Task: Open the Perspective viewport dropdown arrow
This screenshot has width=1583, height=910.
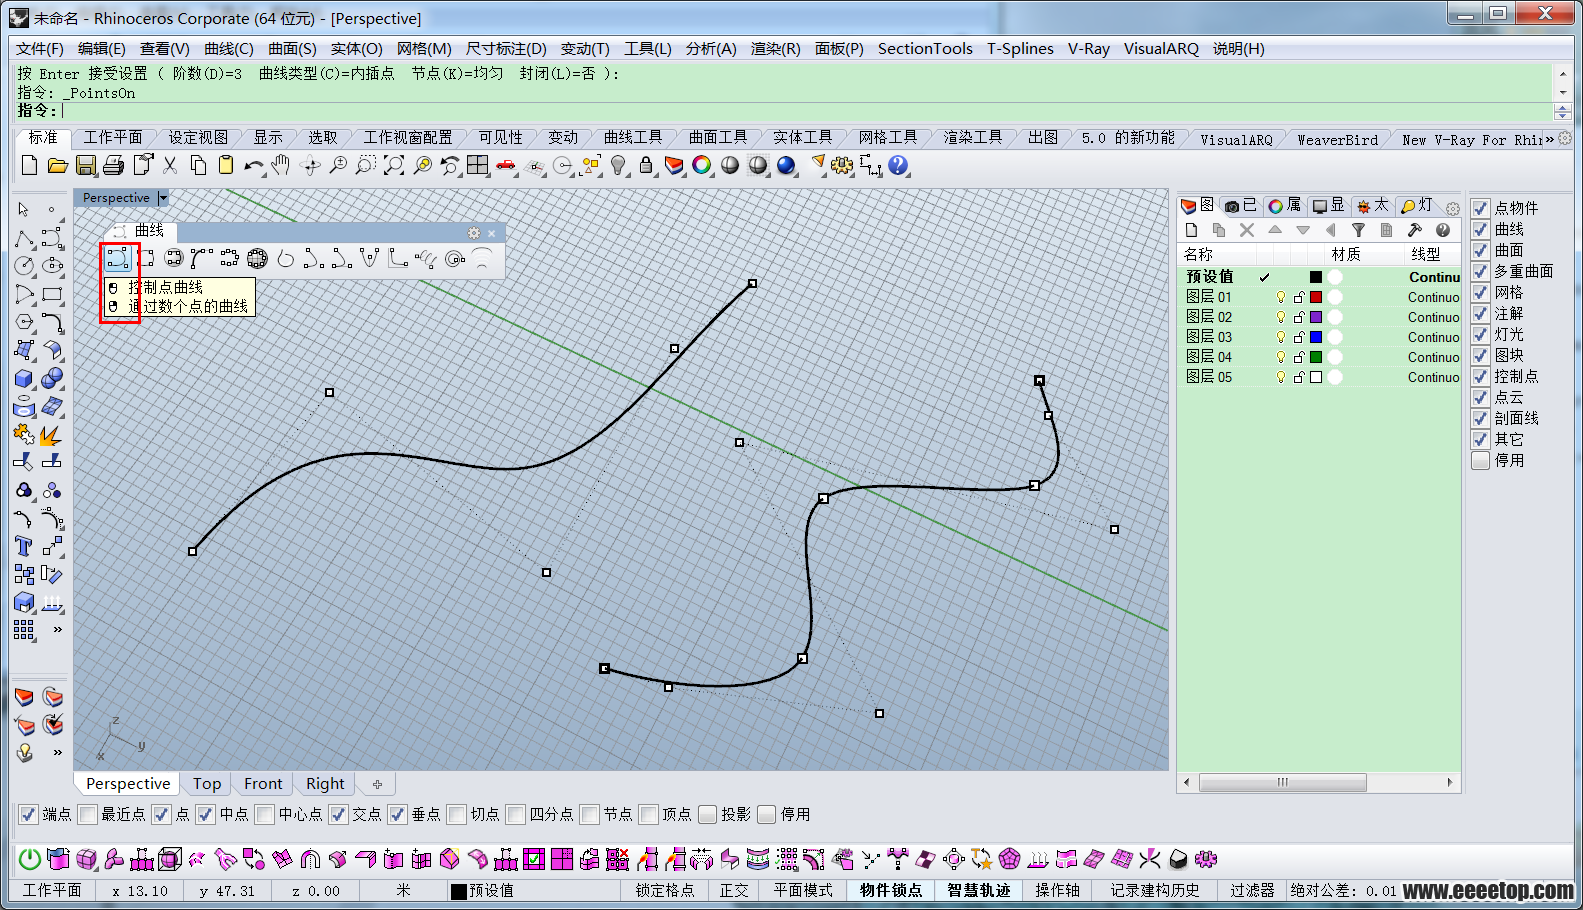Action: [163, 198]
